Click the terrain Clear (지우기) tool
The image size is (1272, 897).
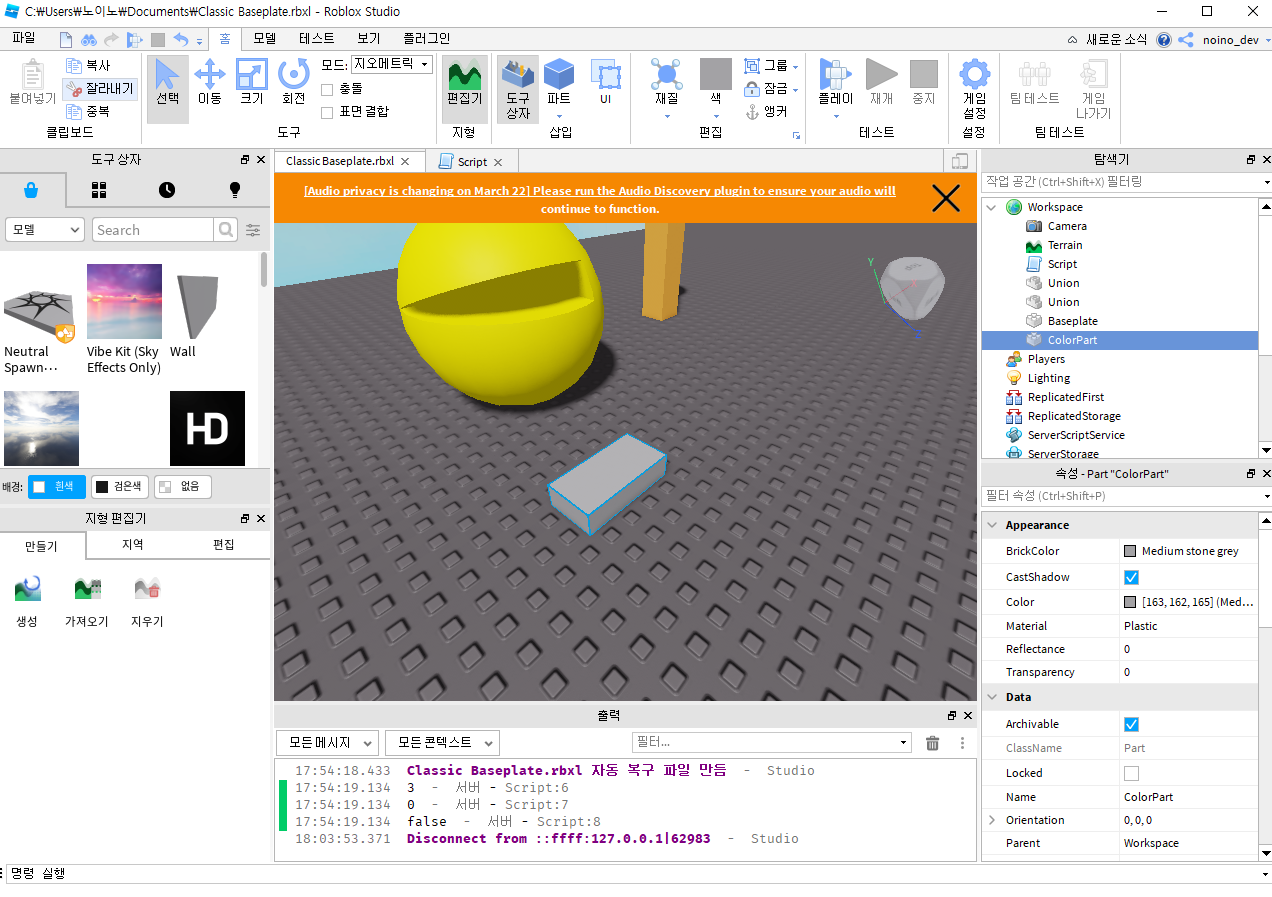(147, 600)
